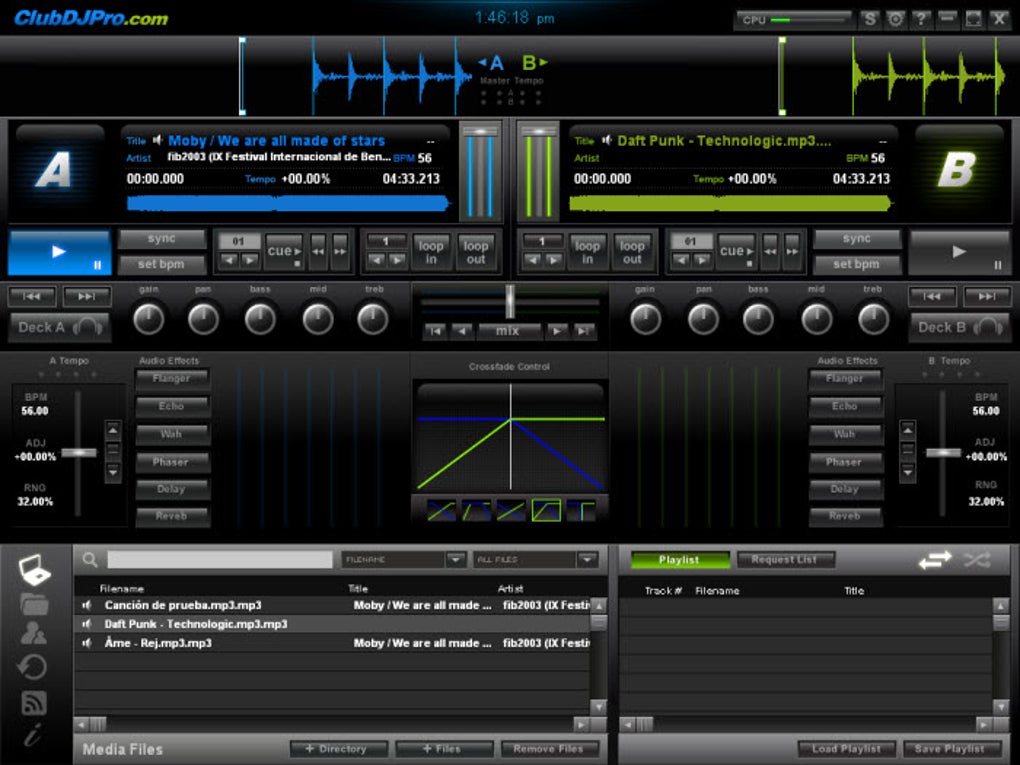The height and width of the screenshot is (765, 1020).
Task: Click the + Directory button
Action: click(x=339, y=749)
